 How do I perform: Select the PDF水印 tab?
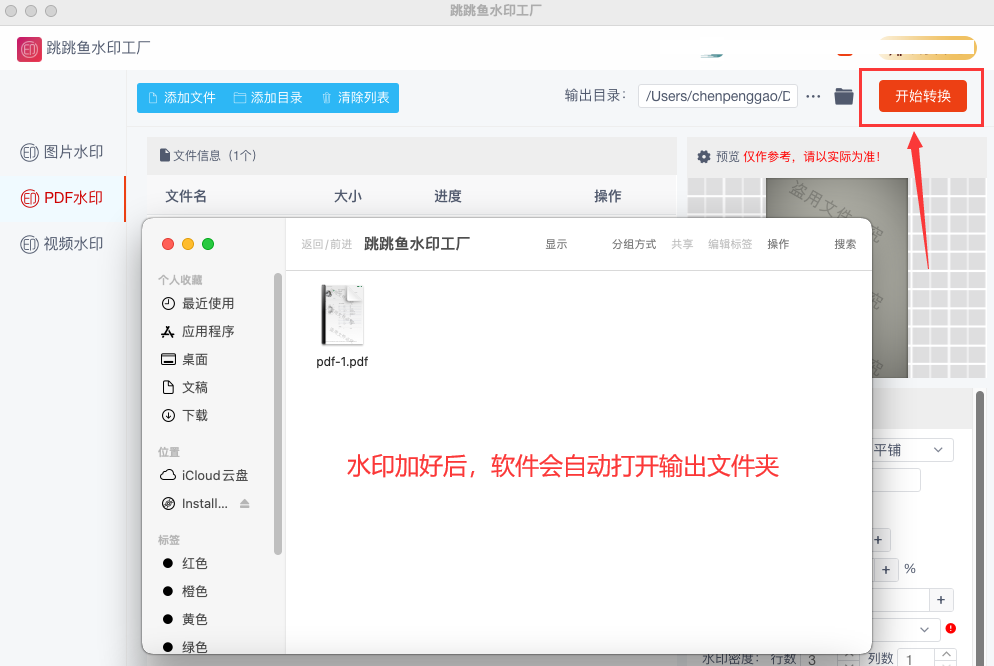[62, 198]
